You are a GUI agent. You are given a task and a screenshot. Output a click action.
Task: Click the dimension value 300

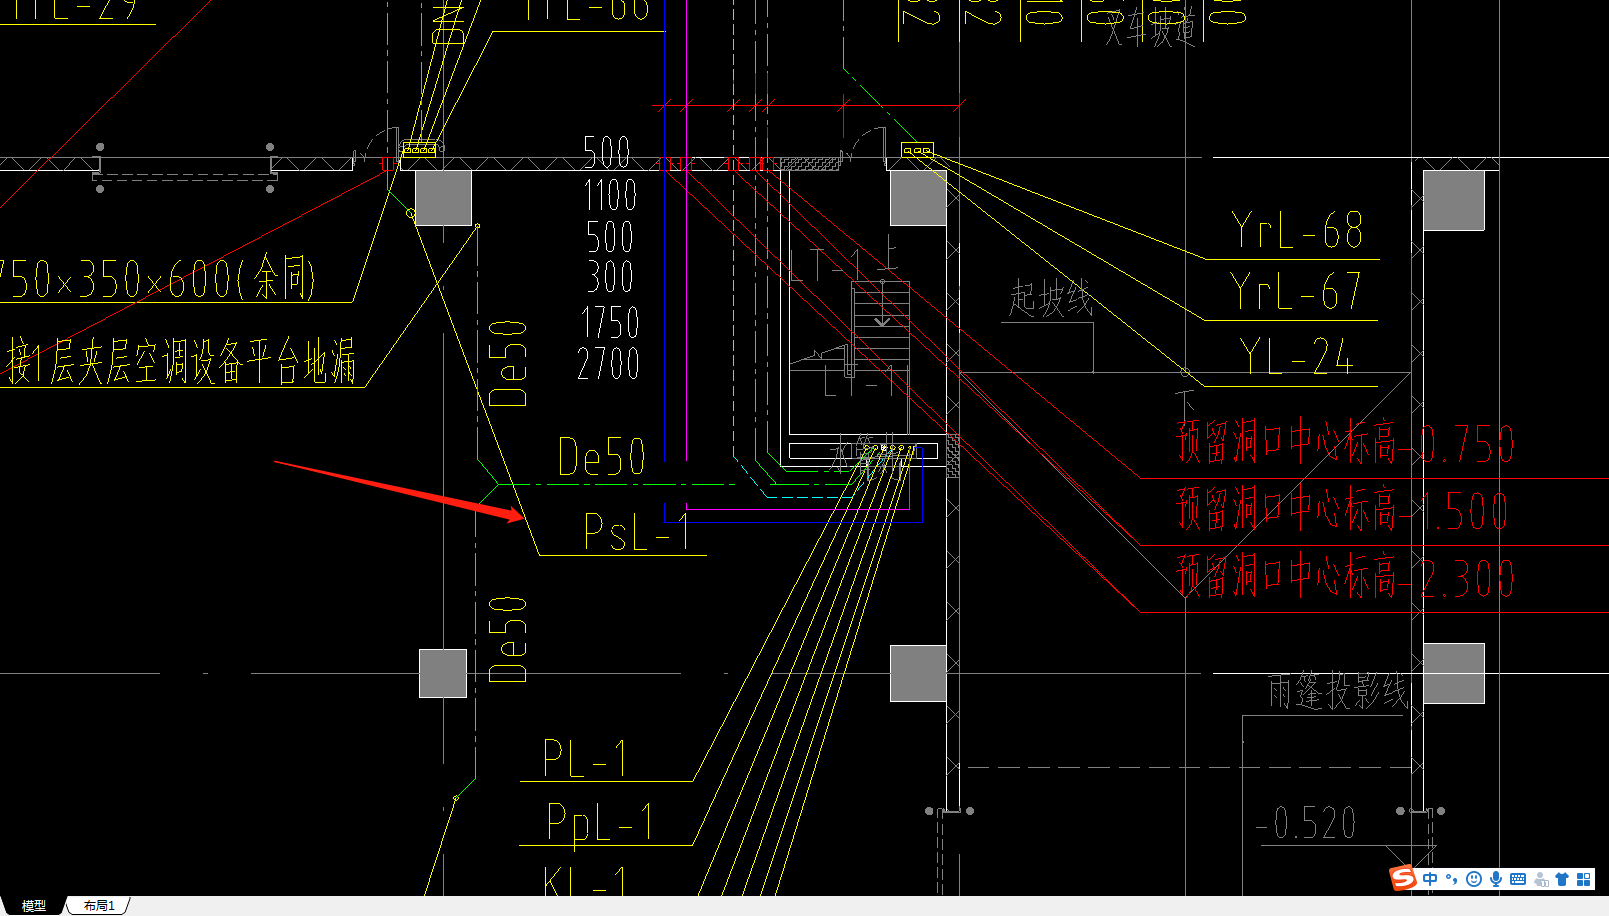click(x=610, y=277)
